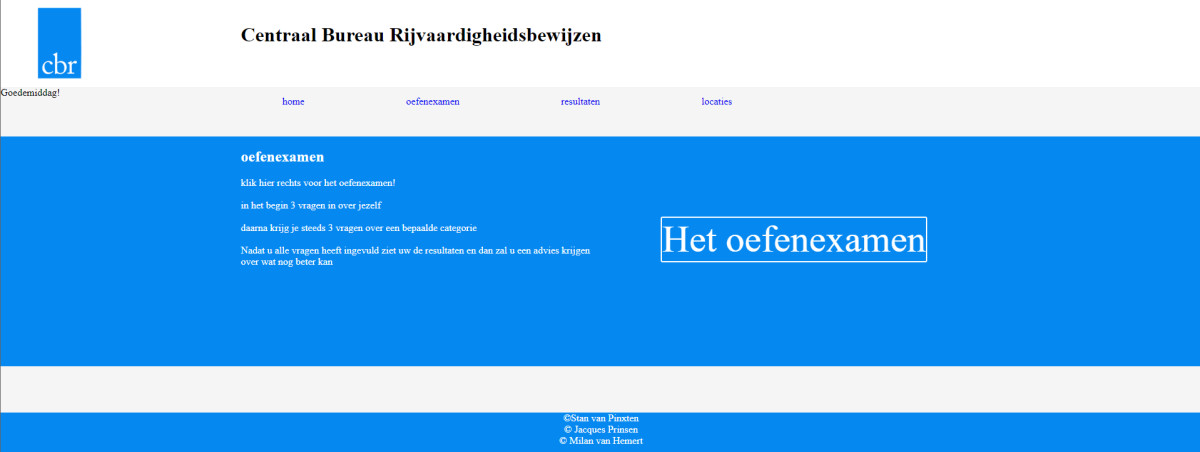Click the 'Centraal Bureau Rijvaardigheidsbewijzen' title
This screenshot has width=1200, height=452.
coord(421,35)
